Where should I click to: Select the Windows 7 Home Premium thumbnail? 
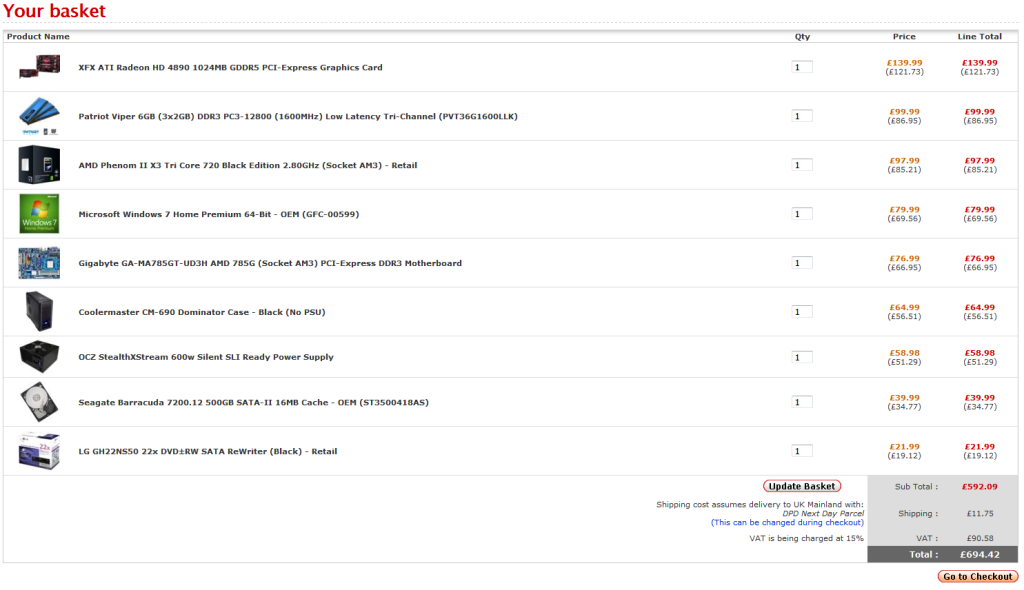(39, 214)
